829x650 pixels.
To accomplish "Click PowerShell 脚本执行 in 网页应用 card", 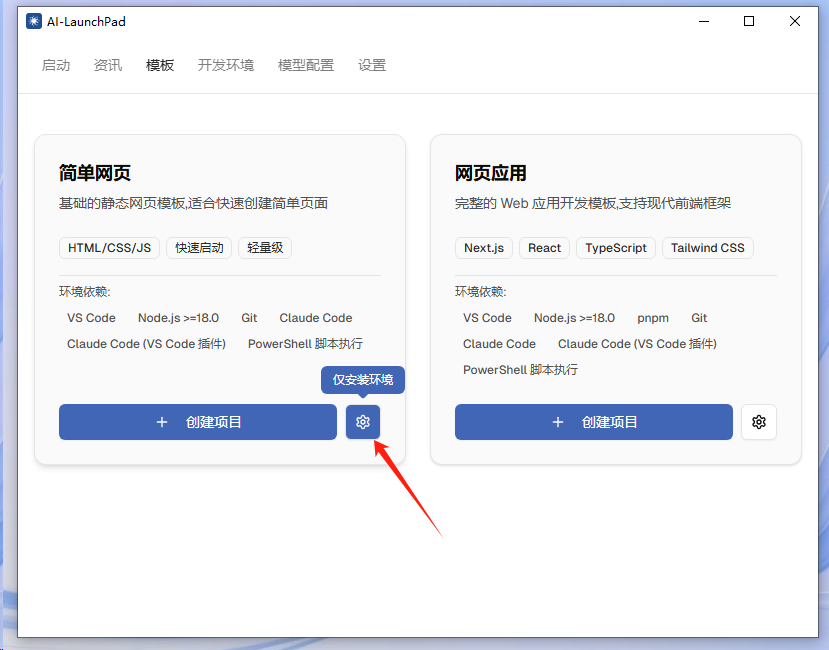I will [x=520, y=370].
